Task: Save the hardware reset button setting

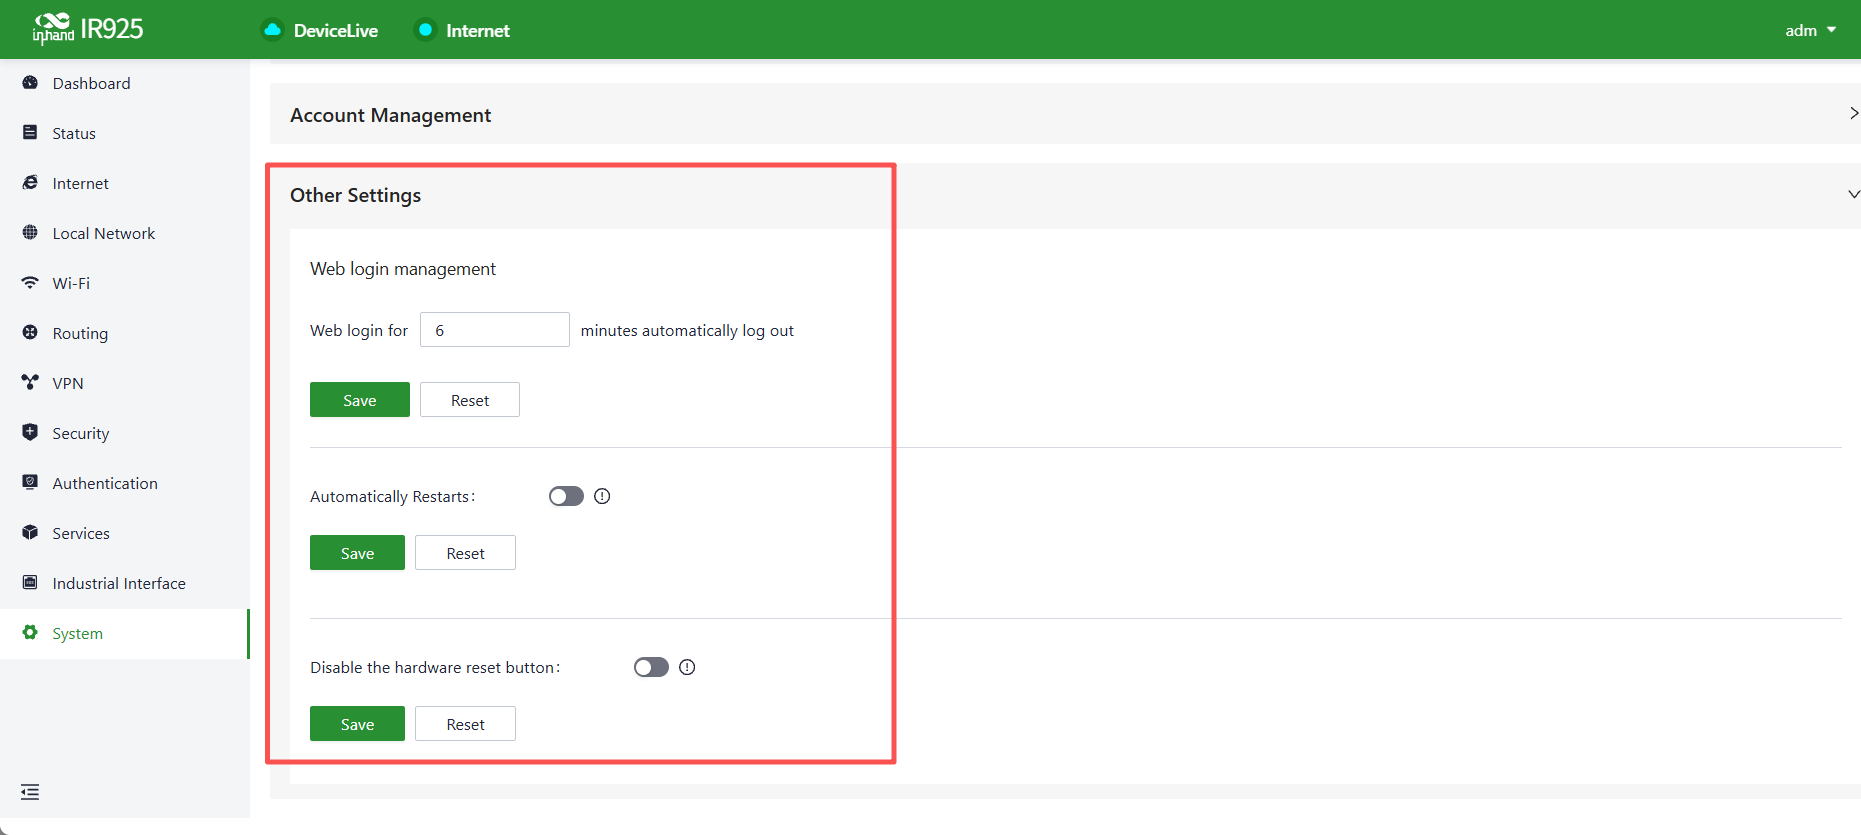Action: pyautogui.click(x=357, y=724)
